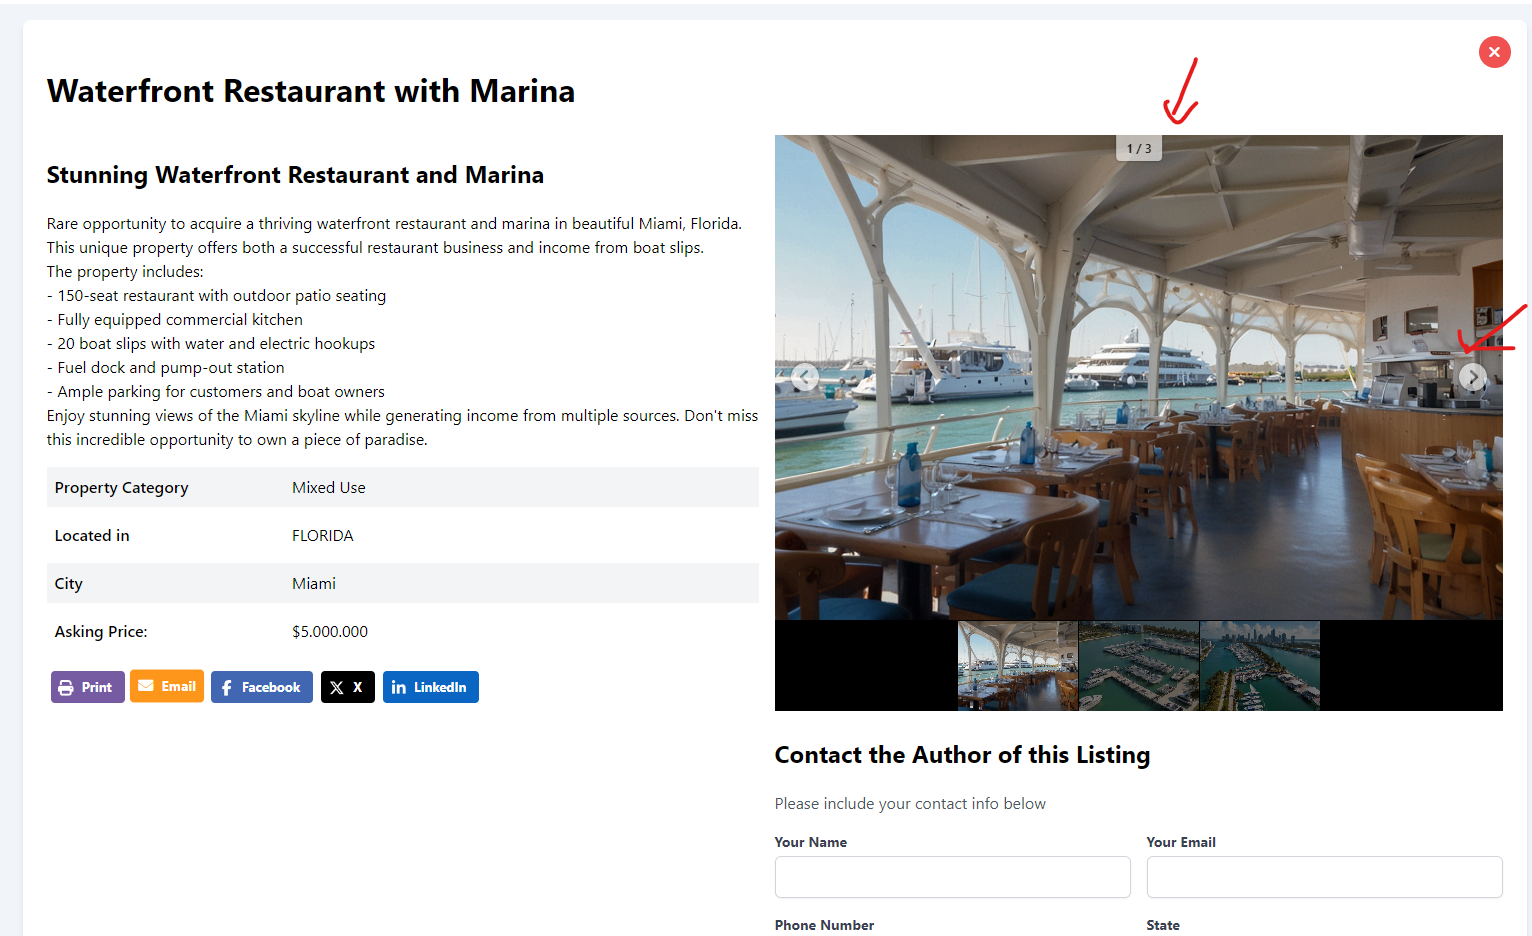Show the third thumbnail with city skyline

[1260, 665]
